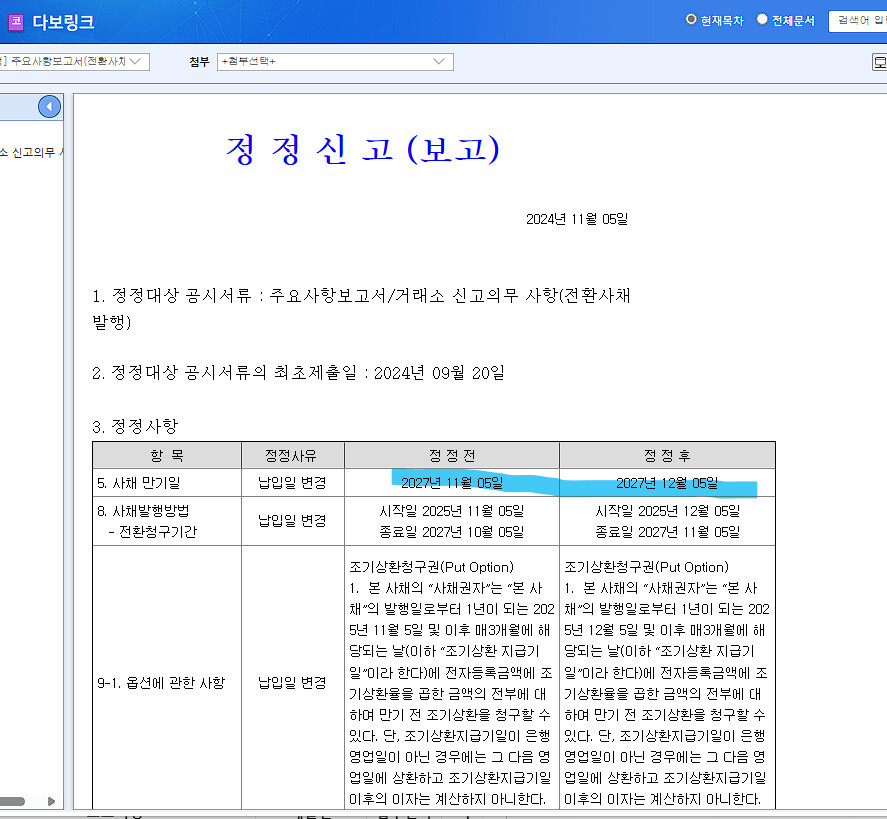Click the highlighted 2027년 12월 05일 date cell
This screenshot has height=819, width=887.
point(666,483)
